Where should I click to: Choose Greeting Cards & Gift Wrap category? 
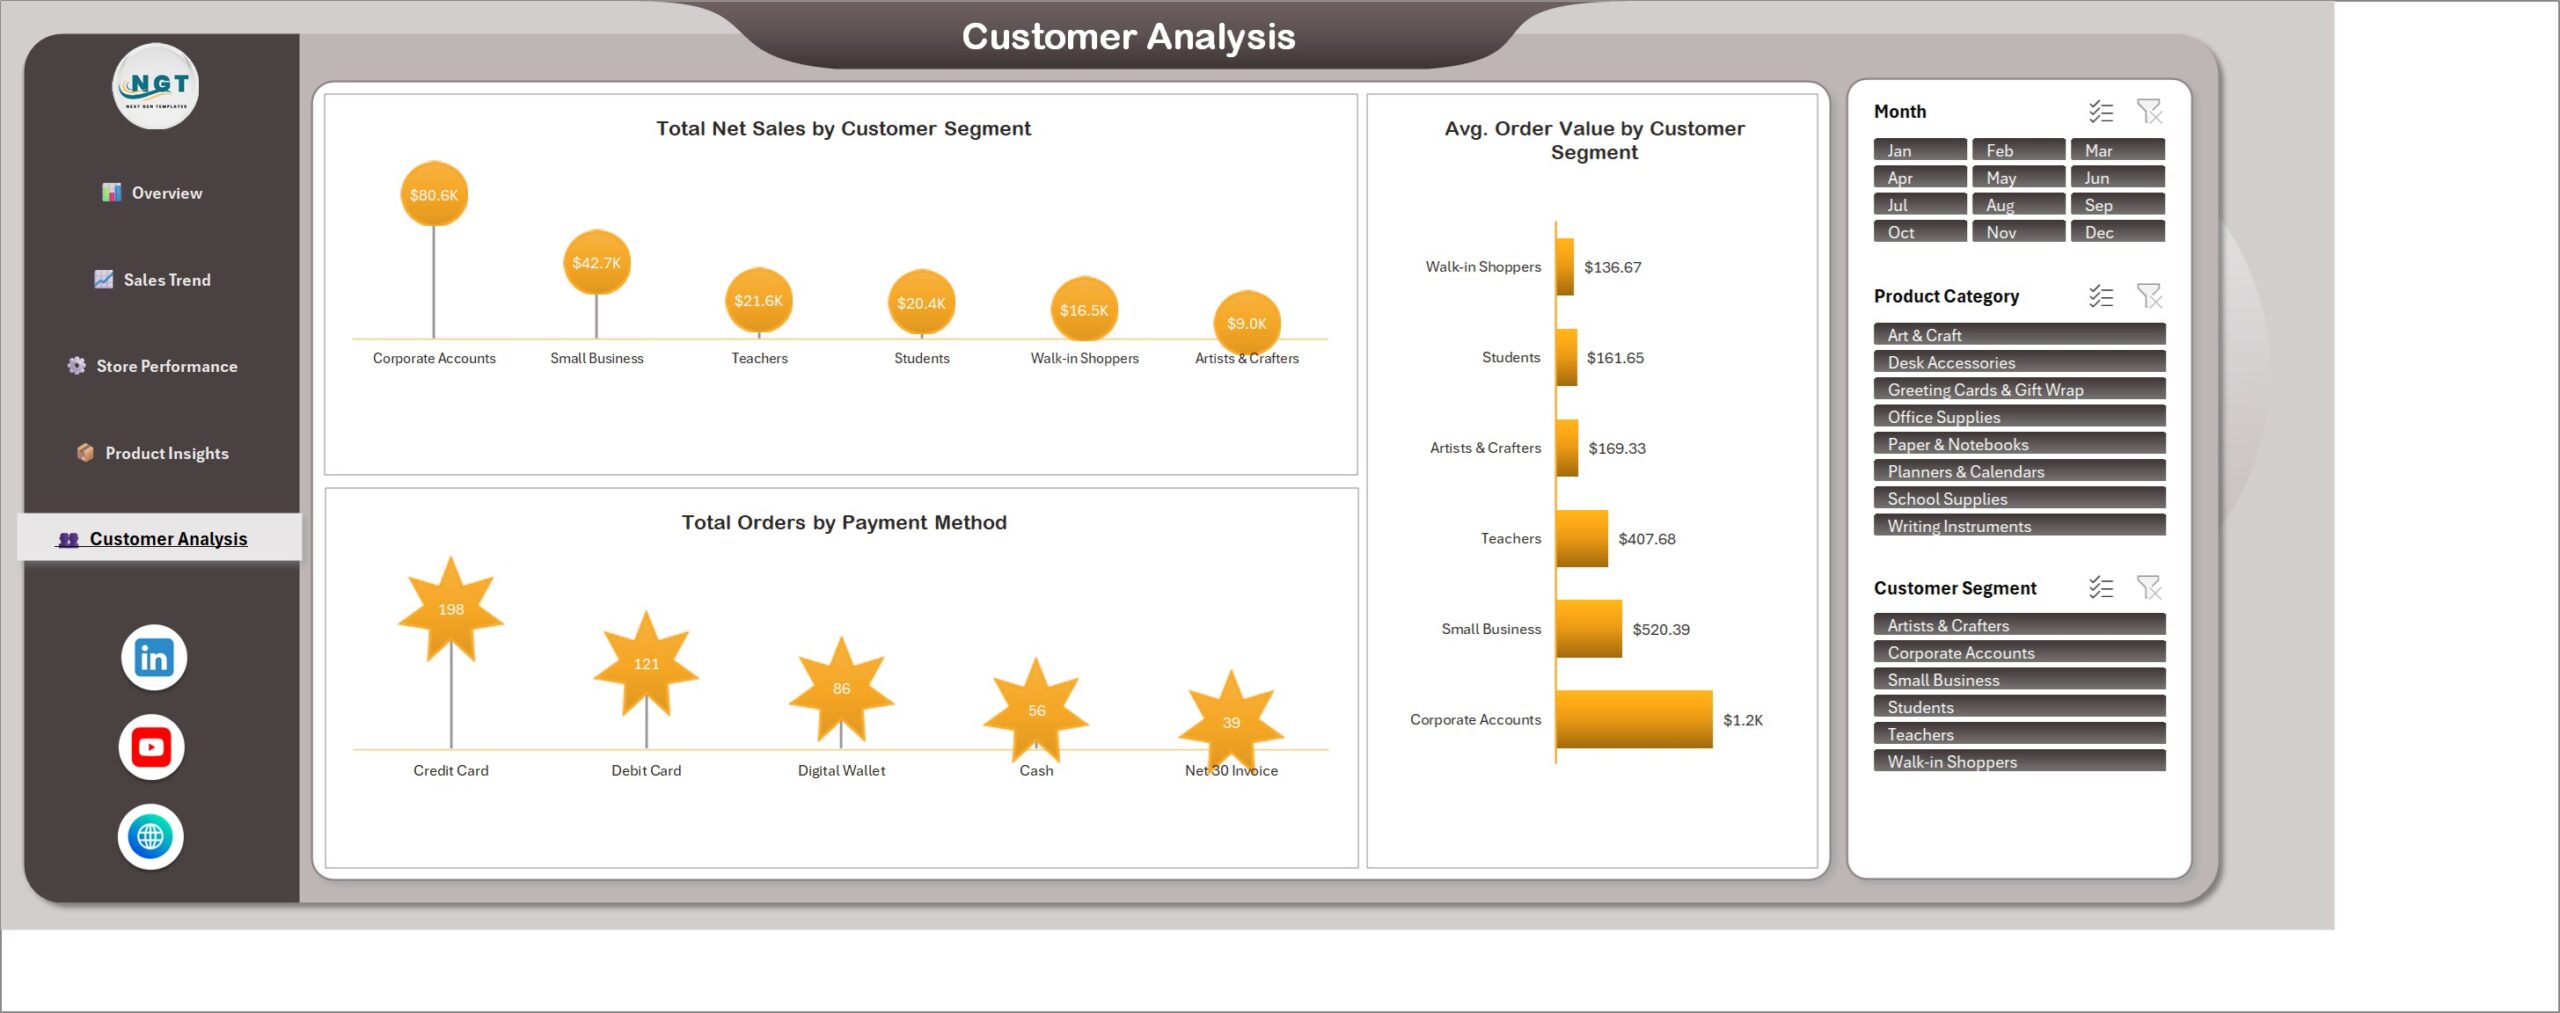2020,389
